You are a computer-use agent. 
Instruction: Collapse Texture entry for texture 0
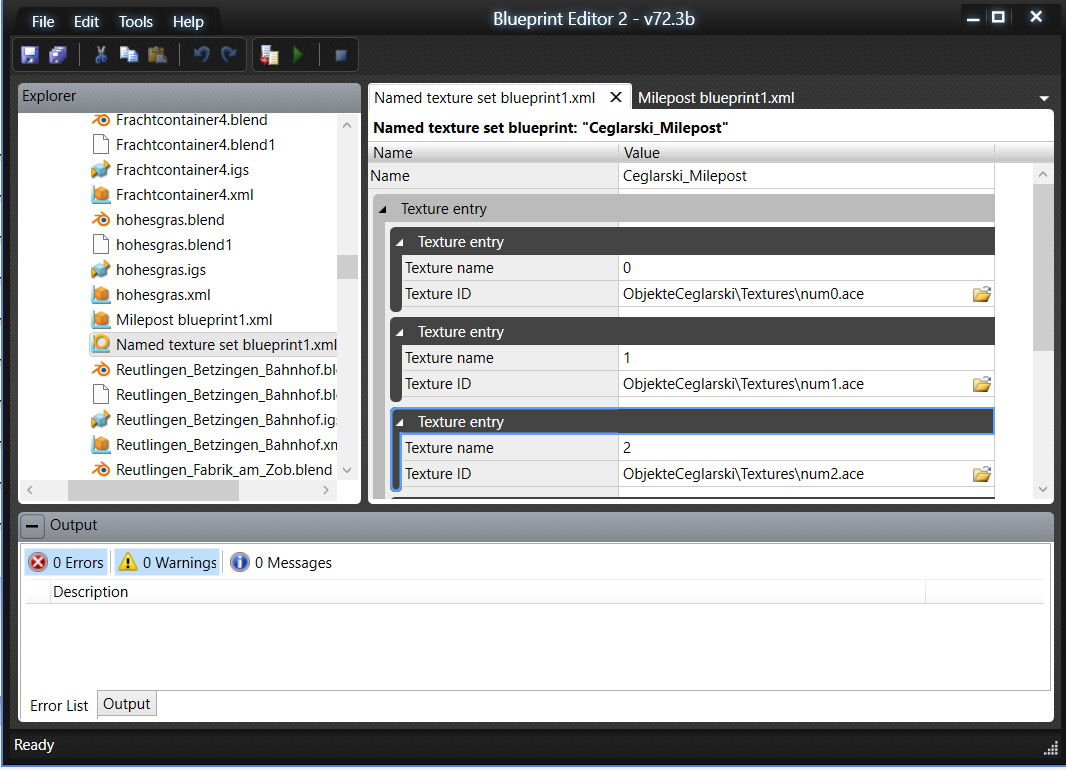(x=400, y=242)
